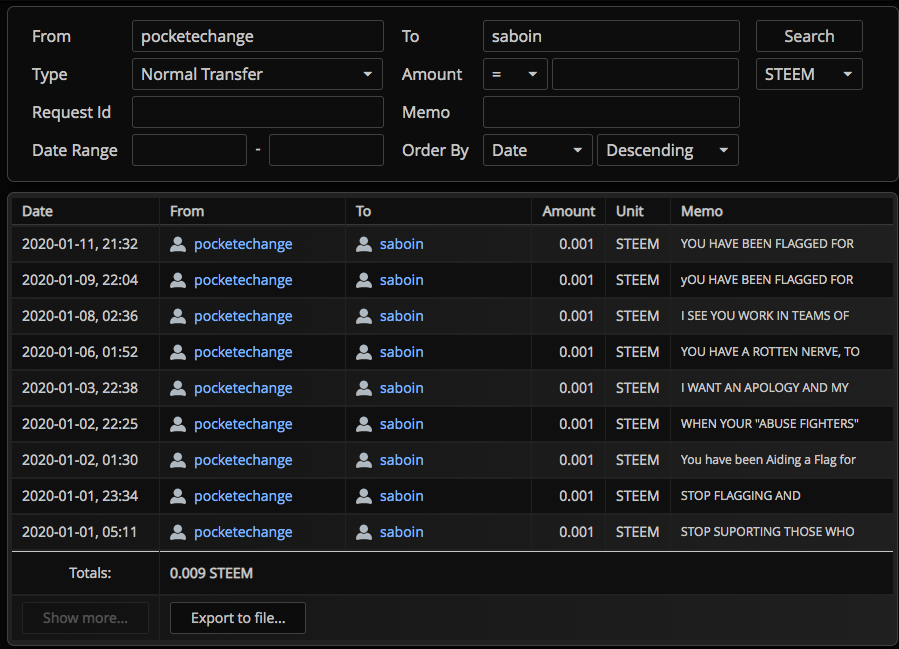Click sender user icon in 2020-01-08 row
The height and width of the screenshot is (649, 899).
[x=178, y=316]
